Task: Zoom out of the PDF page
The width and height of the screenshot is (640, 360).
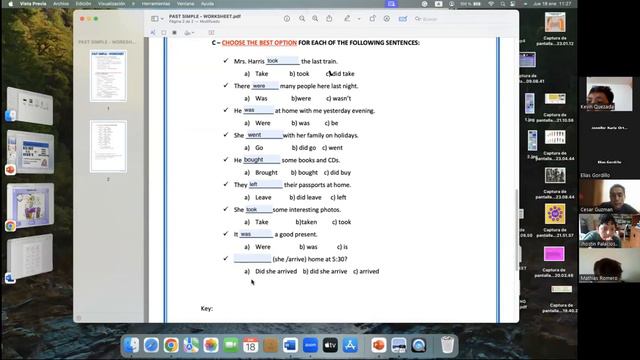Action: tap(302, 19)
